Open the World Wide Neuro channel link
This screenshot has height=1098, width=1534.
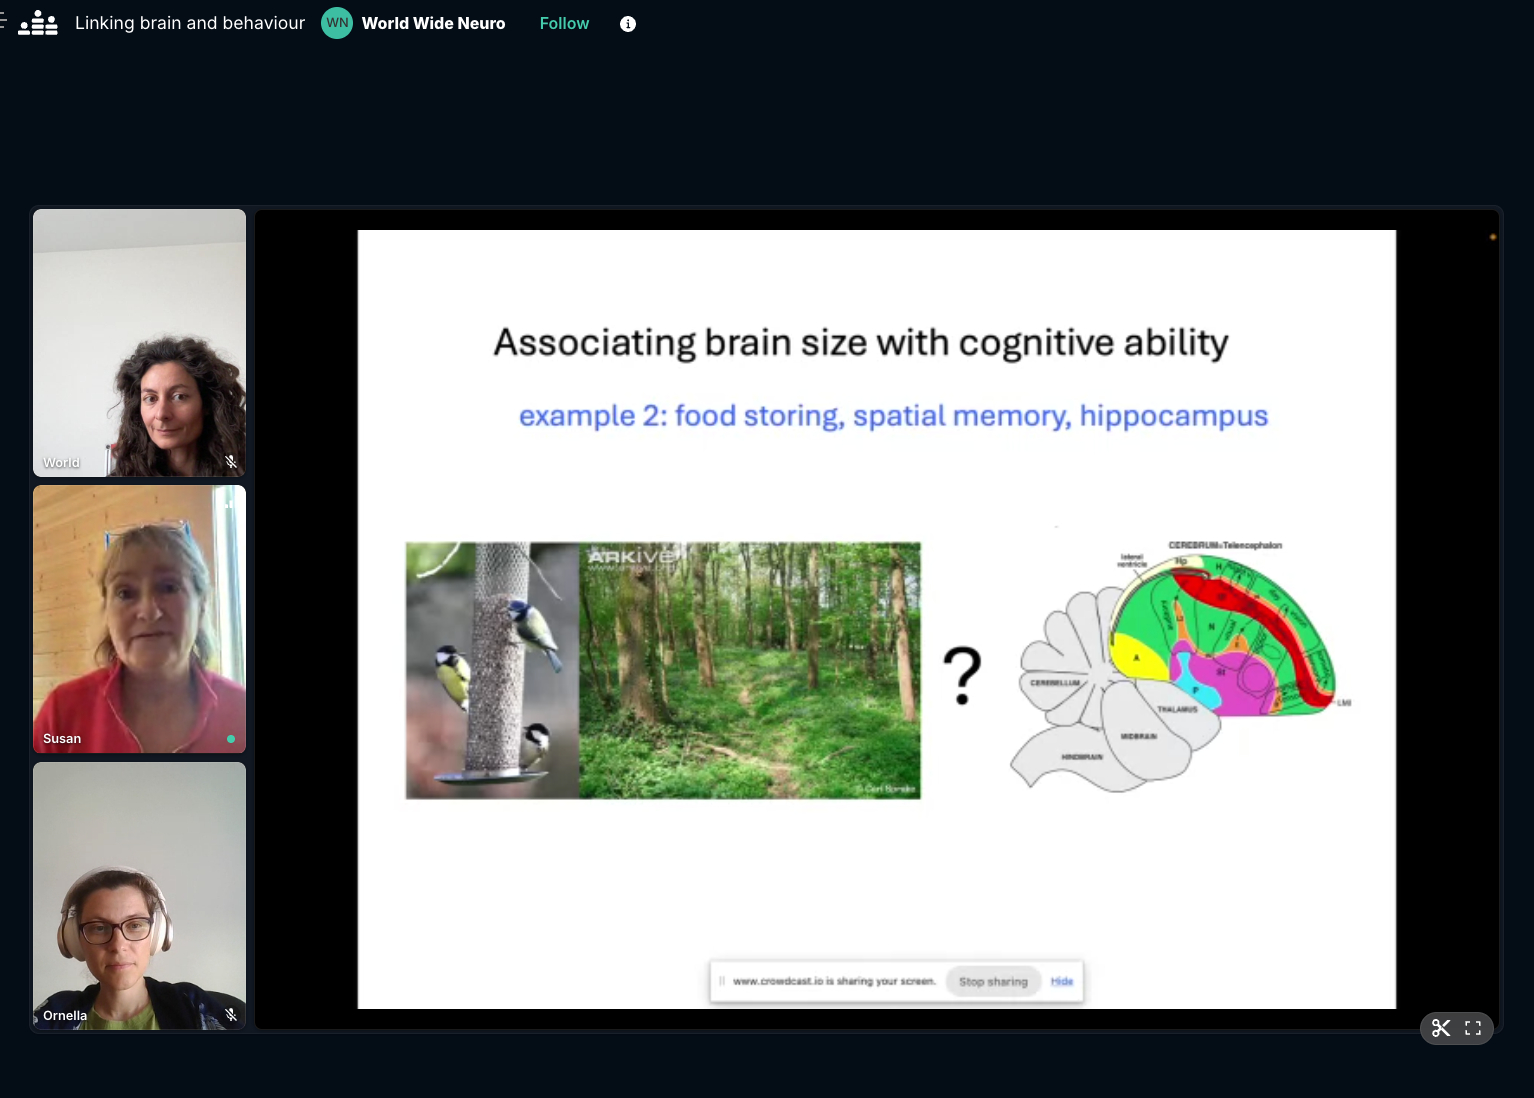tap(433, 23)
